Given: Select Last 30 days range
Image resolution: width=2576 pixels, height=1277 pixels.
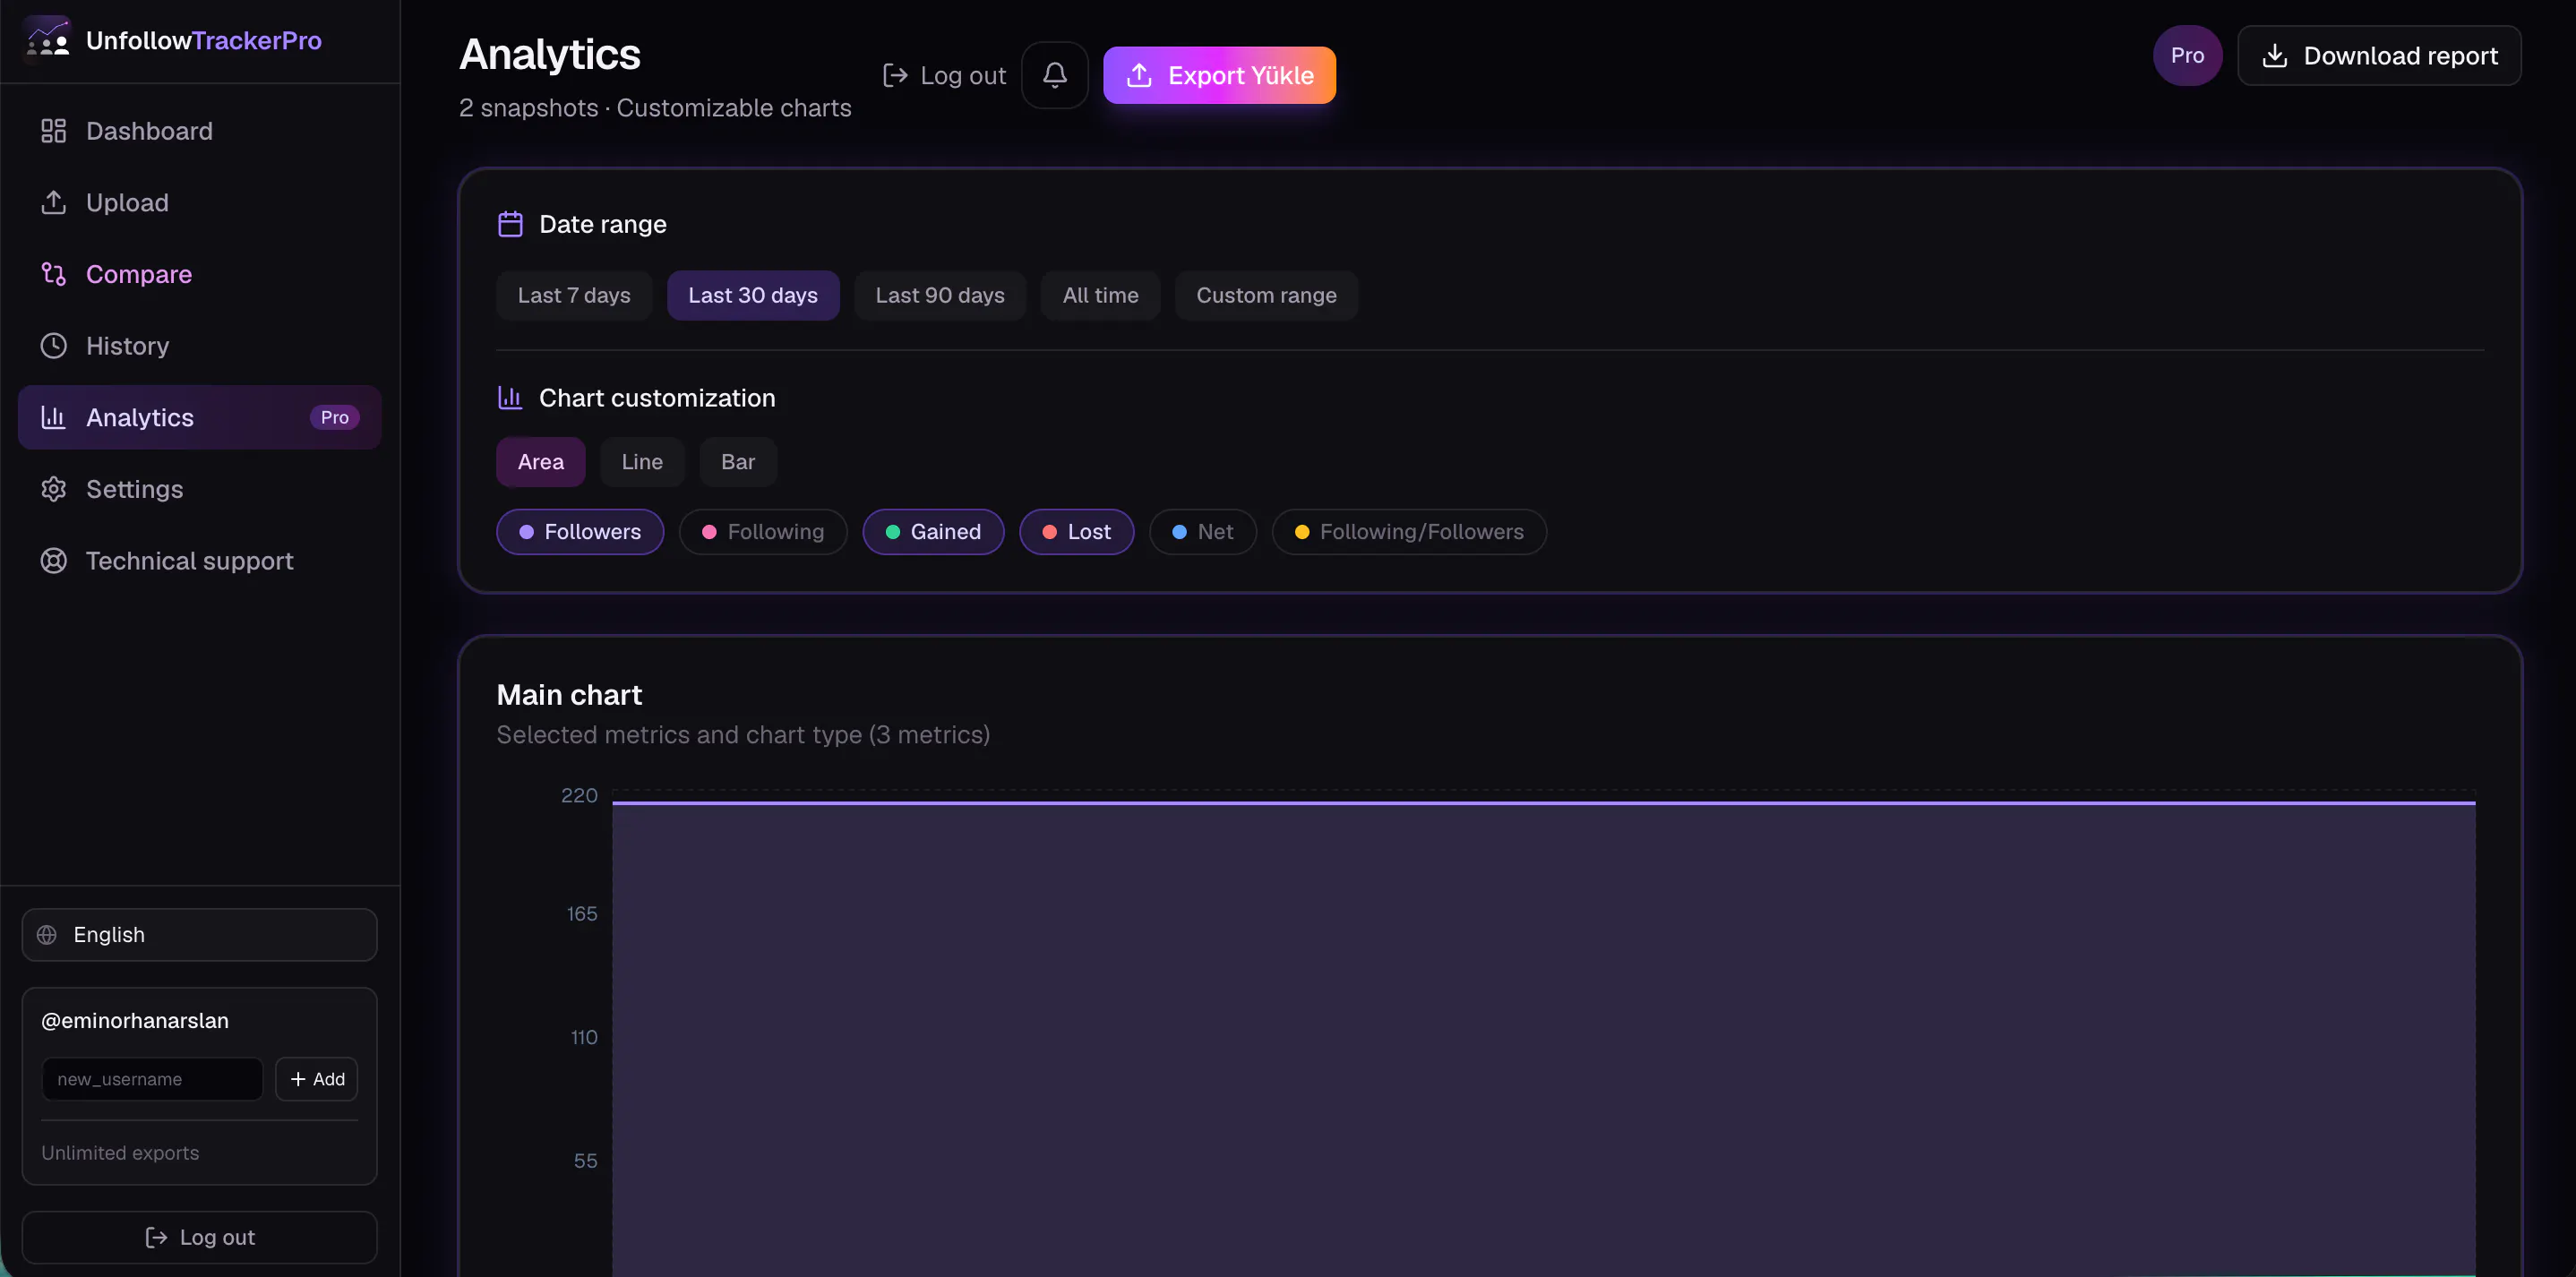Looking at the screenshot, I should coord(753,295).
